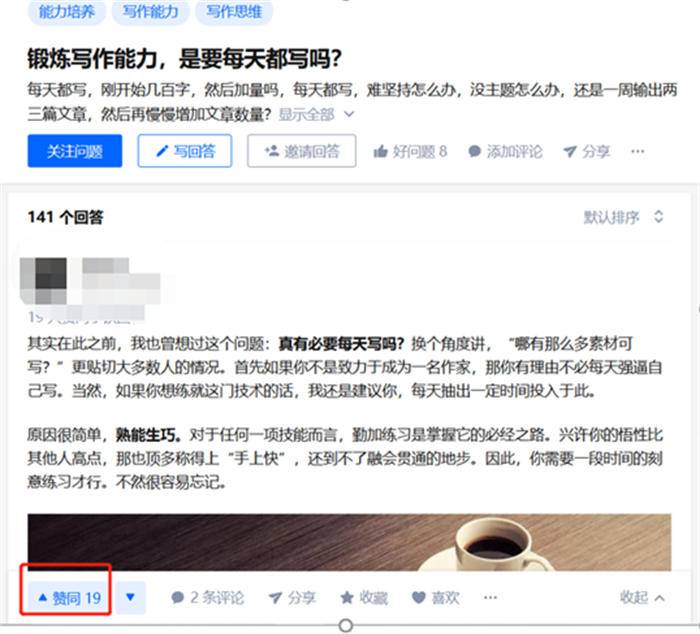The image size is (700, 634).
Task: Click the 喜欢 heart icon
Action: click(418, 597)
